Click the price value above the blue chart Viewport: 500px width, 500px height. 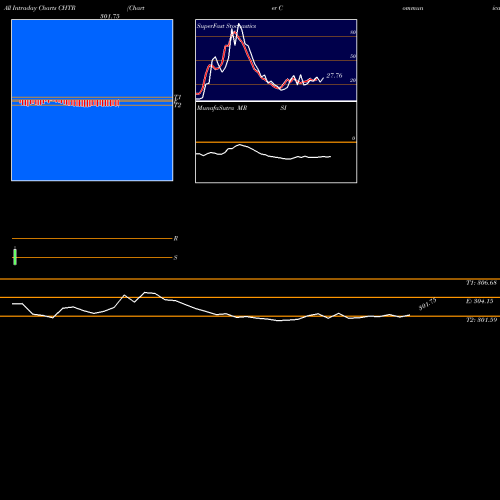pyautogui.click(x=110, y=16)
